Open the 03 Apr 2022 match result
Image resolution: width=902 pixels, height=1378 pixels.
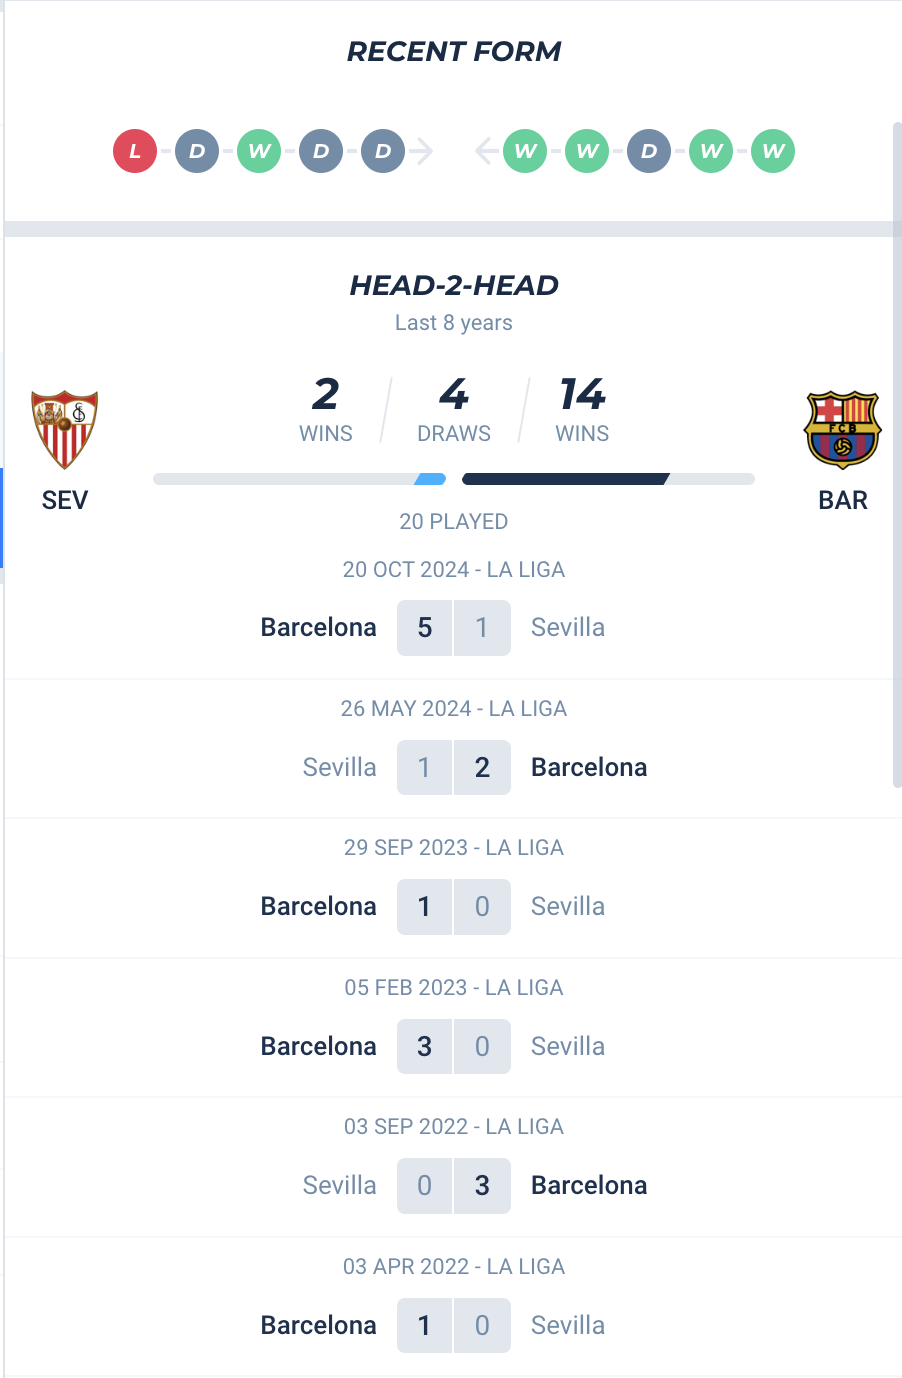coord(453,1325)
